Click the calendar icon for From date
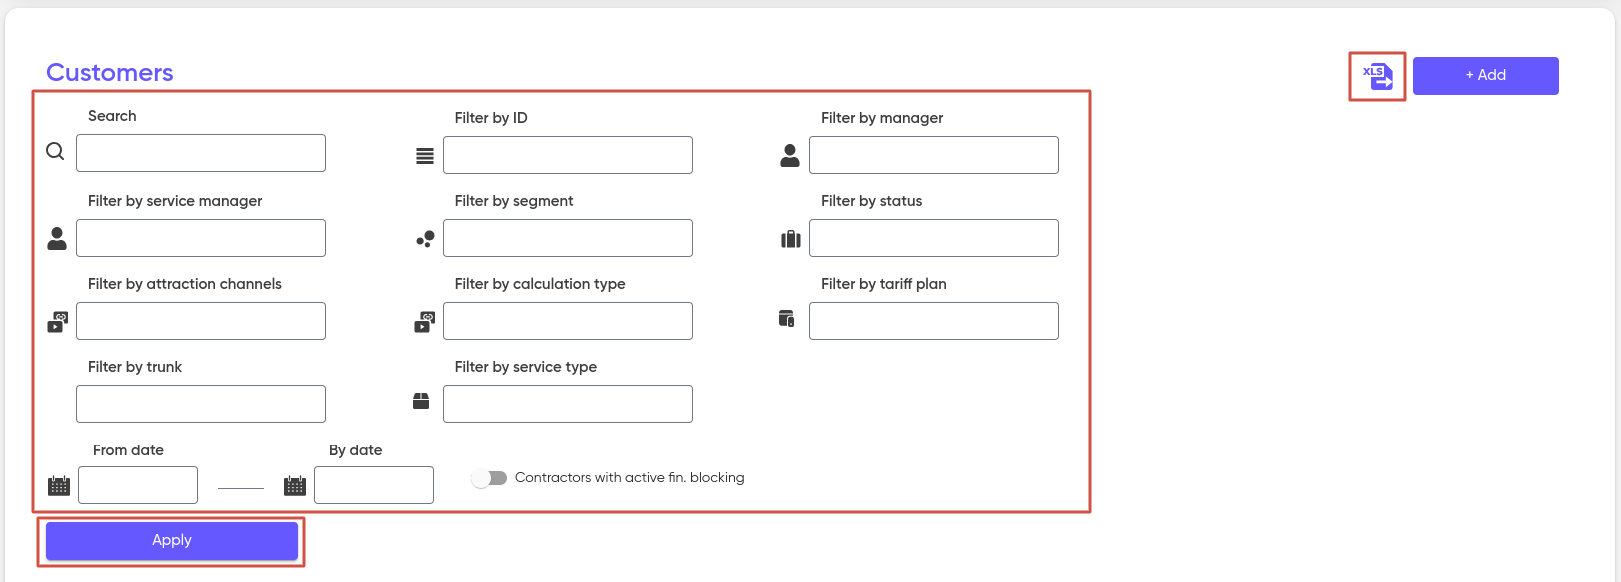The height and width of the screenshot is (582, 1621). click(x=59, y=486)
